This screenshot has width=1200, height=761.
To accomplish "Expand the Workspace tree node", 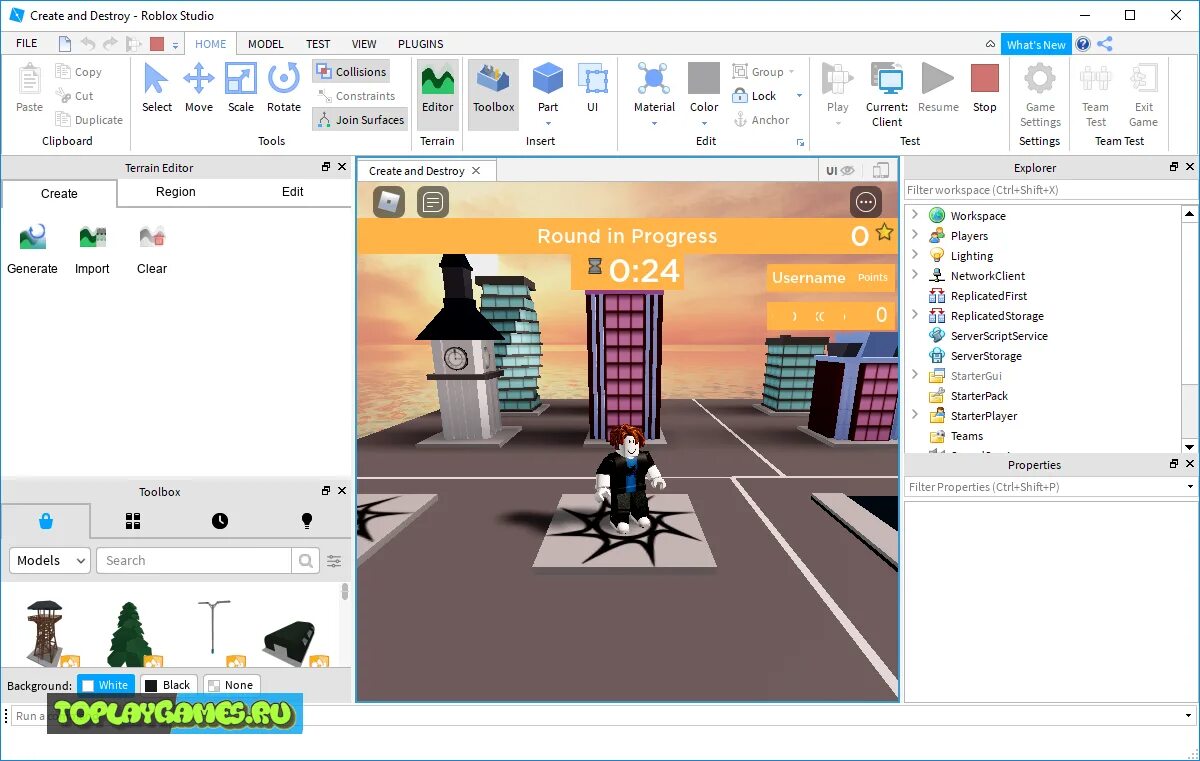I will [x=915, y=215].
